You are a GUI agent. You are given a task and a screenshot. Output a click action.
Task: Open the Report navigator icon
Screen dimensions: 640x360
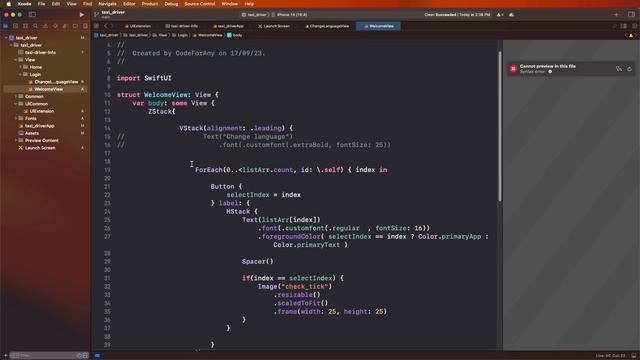click(x=85, y=26)
